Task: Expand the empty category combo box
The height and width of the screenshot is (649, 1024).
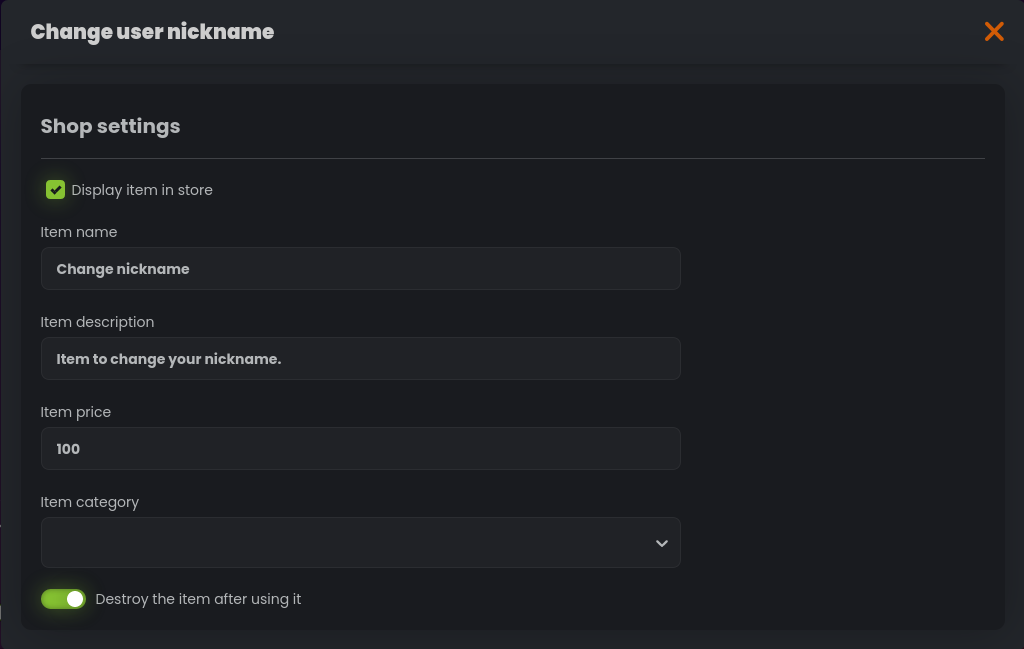Action: (360, 542)
